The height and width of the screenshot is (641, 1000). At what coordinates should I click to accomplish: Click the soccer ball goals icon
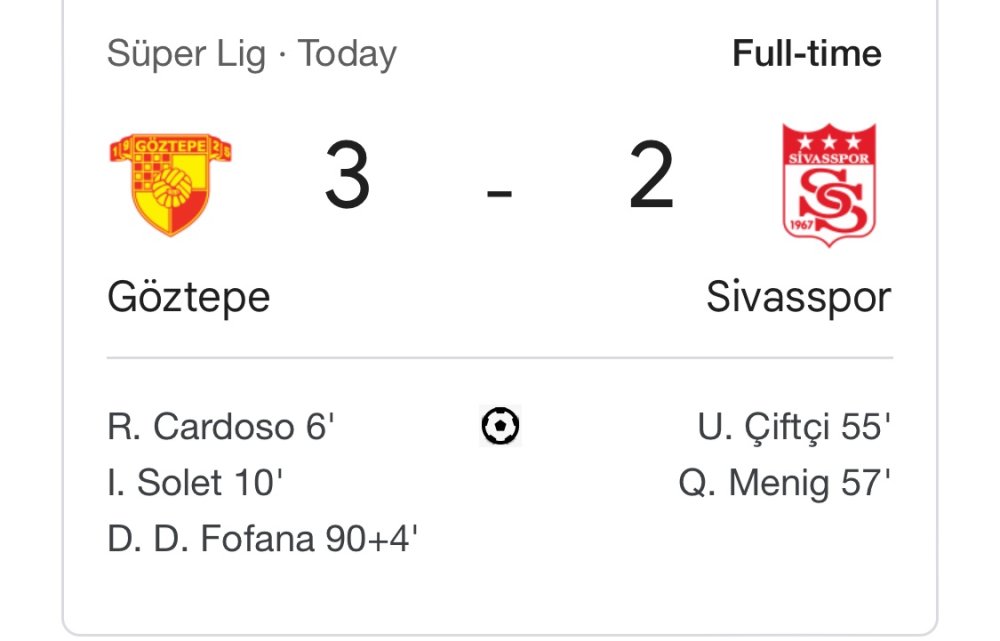coord(500,427)
